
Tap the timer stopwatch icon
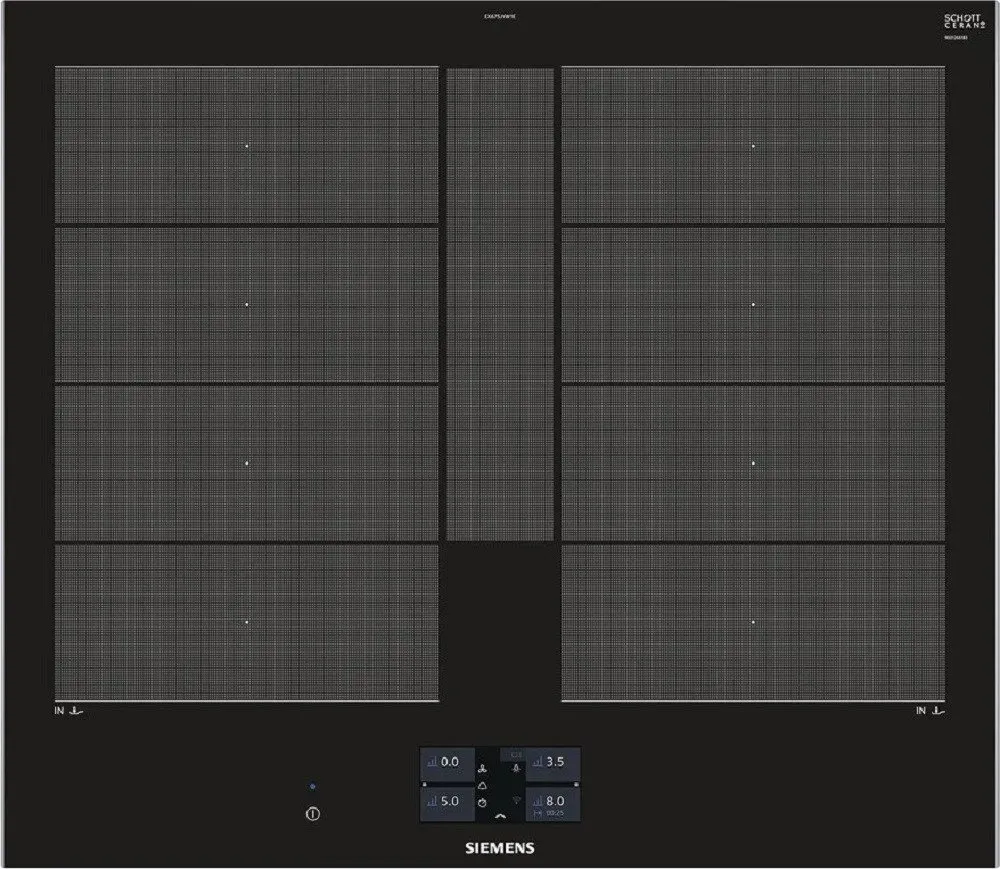pyautogui.click(x=483, y=802)
